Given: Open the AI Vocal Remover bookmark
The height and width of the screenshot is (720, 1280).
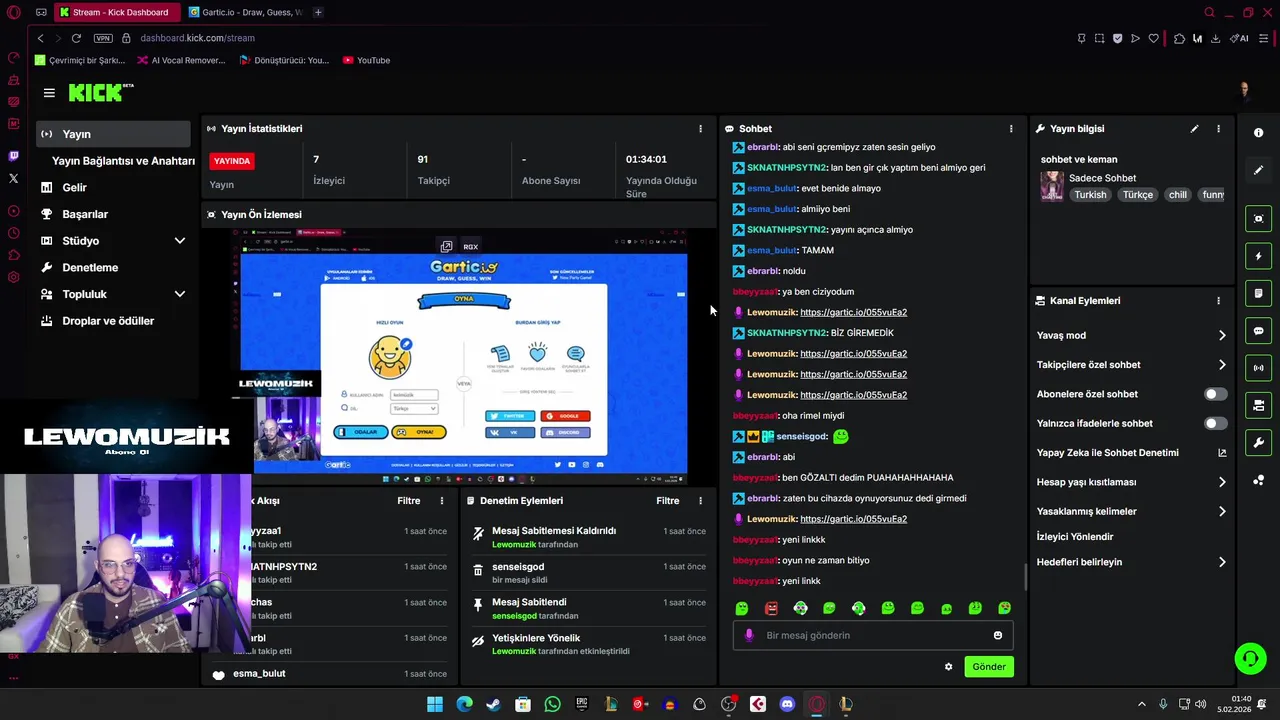Looking at the screenshot, I should [x=180, y=60].
